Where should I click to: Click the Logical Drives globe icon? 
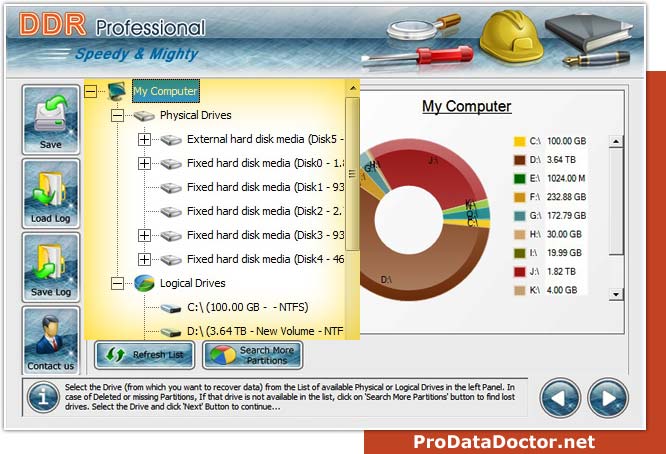144,283
